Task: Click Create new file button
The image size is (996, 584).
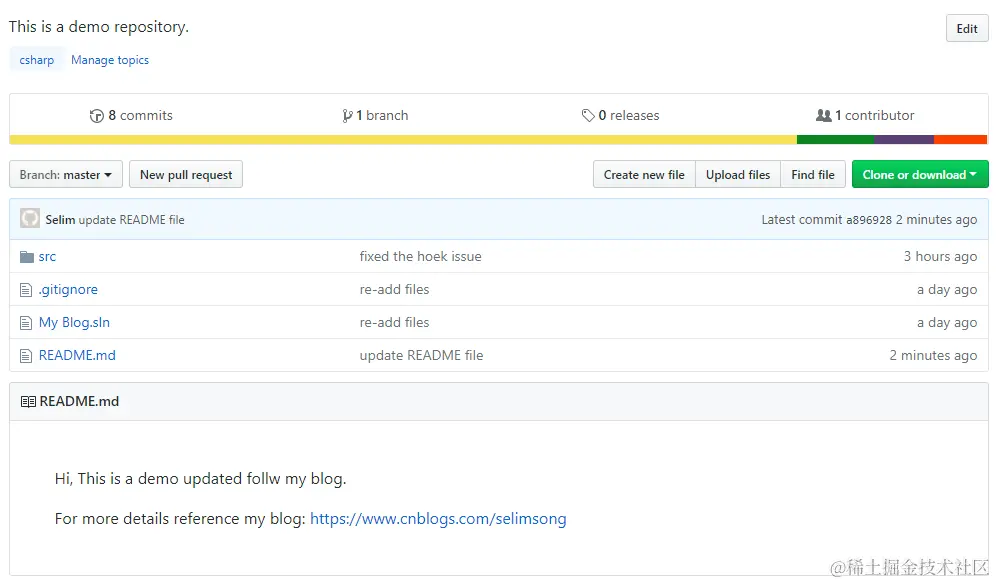Action: [x=644, y=174]
